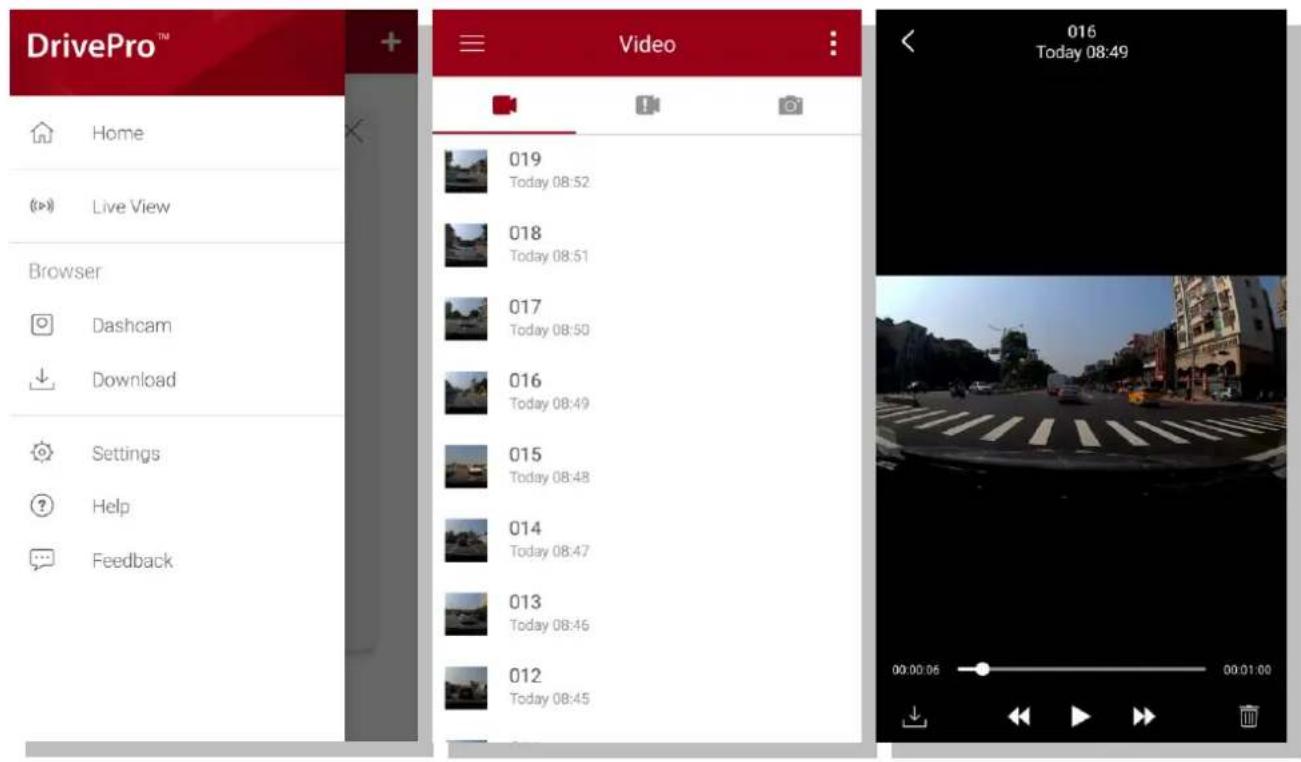The image size is (1301, 762).
Task: Play the 016 video
Action: 1080,716
